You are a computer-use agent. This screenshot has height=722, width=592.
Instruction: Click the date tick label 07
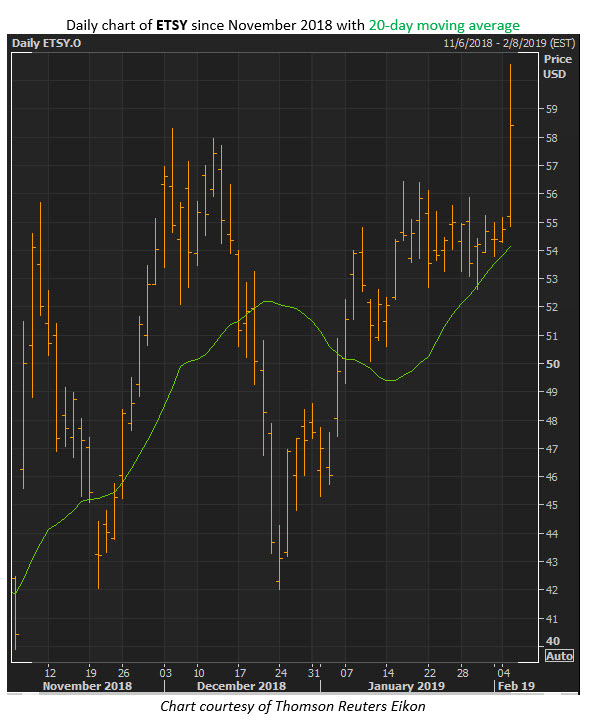(346, 673)
